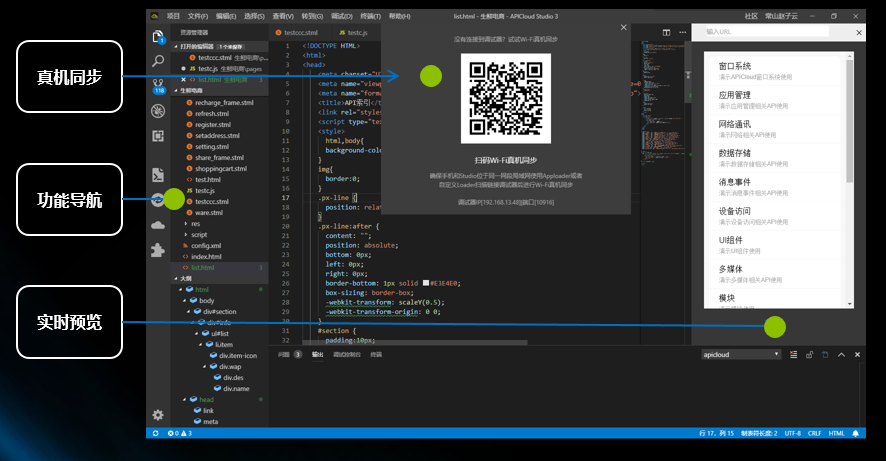
Task: Click the sync icon in status bar
Action: (155, 433)
